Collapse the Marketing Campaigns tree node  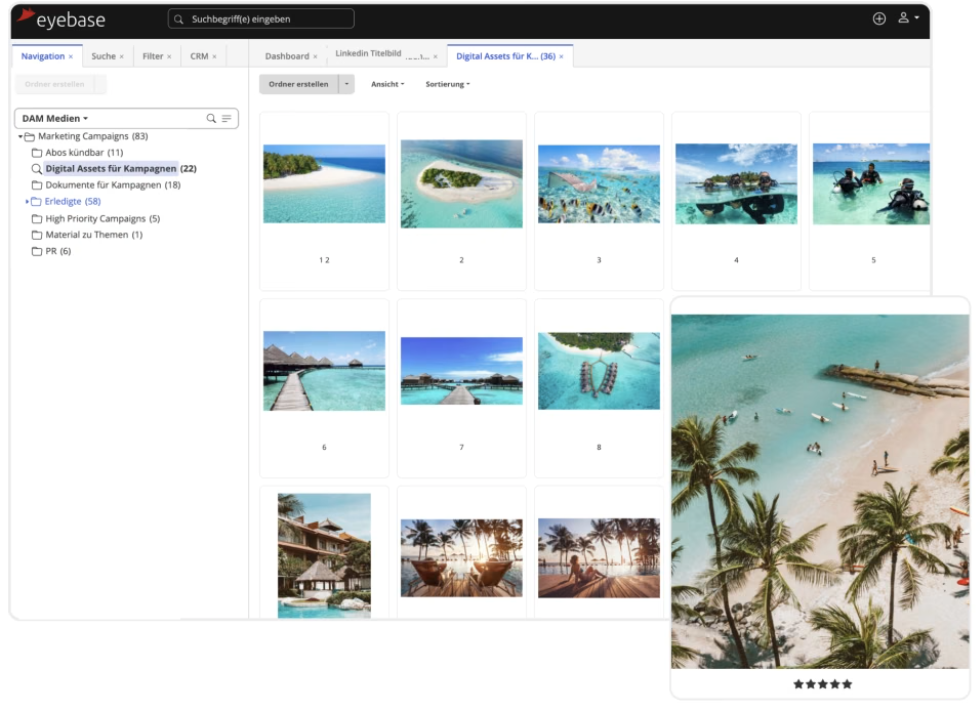click(x=20, y=136)
